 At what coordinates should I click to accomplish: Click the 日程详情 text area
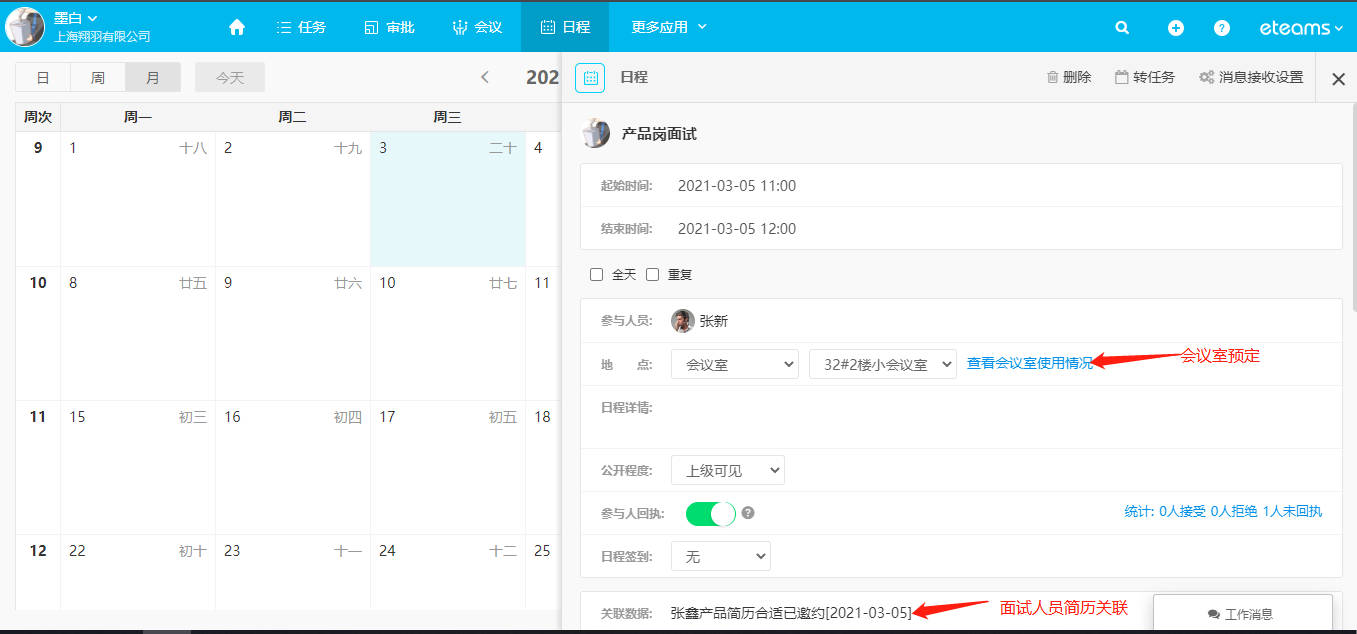click(961, 417)
